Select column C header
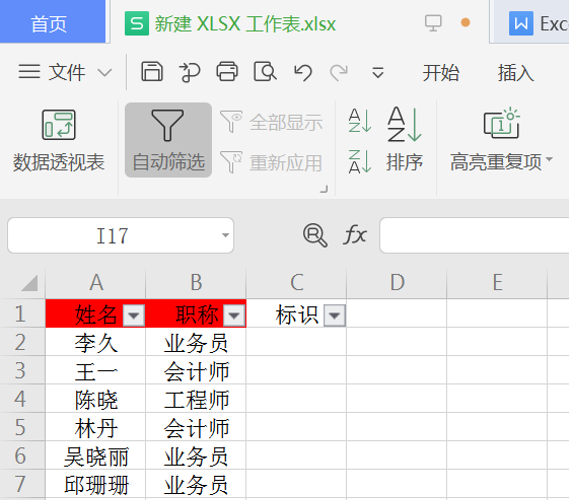 296,283
